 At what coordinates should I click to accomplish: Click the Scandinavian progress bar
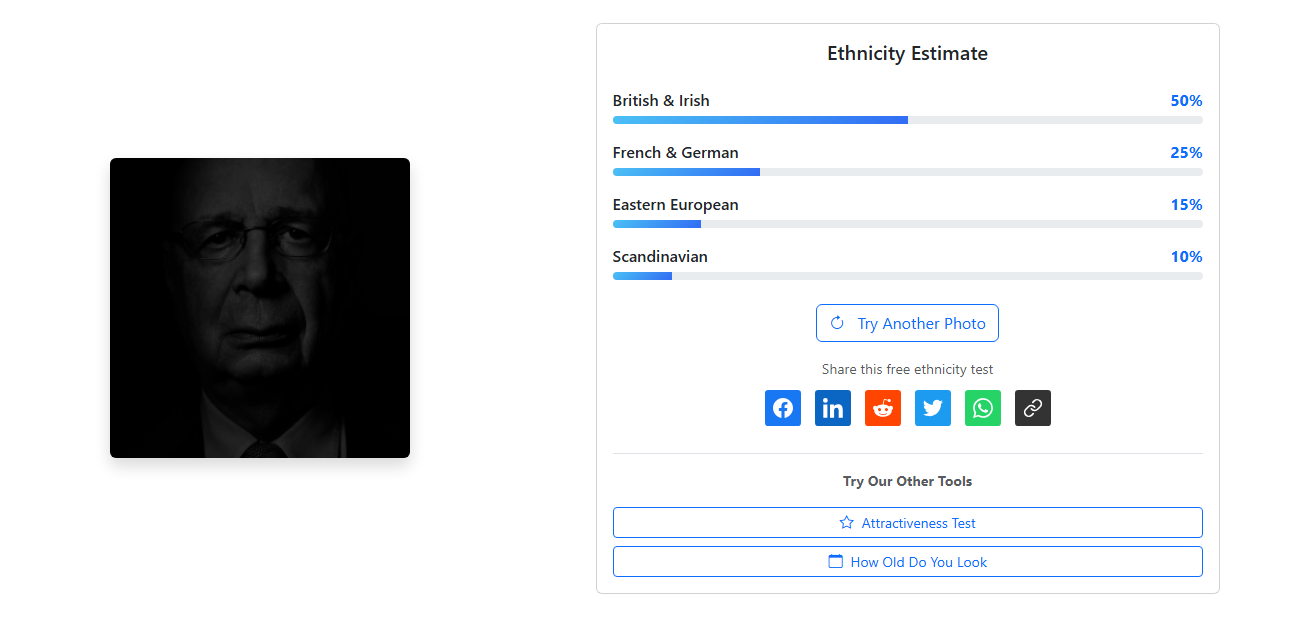tap(907, 276)
